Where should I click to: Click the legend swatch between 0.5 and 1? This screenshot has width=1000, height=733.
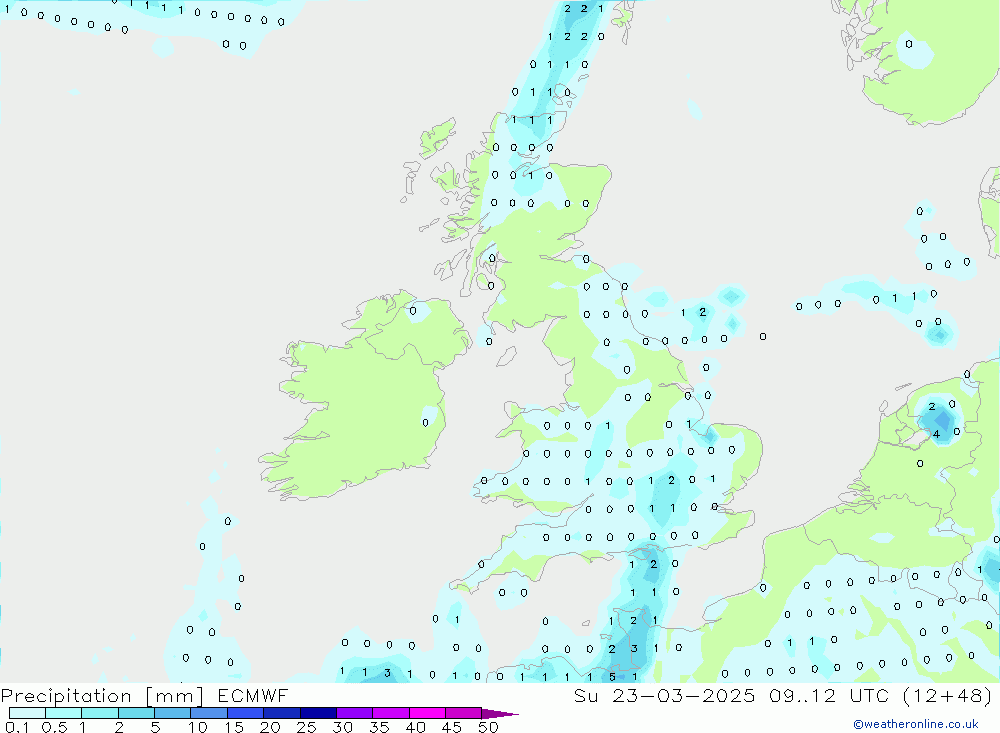64,713
